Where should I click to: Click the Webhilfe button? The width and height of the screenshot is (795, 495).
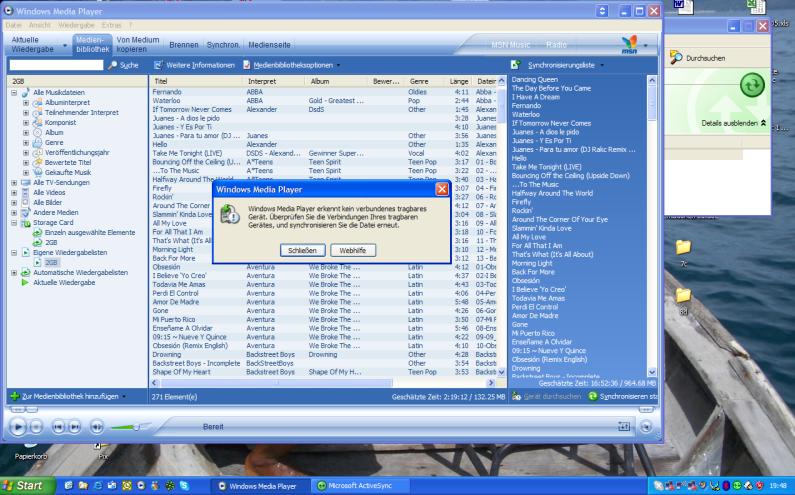pos(353,251)
